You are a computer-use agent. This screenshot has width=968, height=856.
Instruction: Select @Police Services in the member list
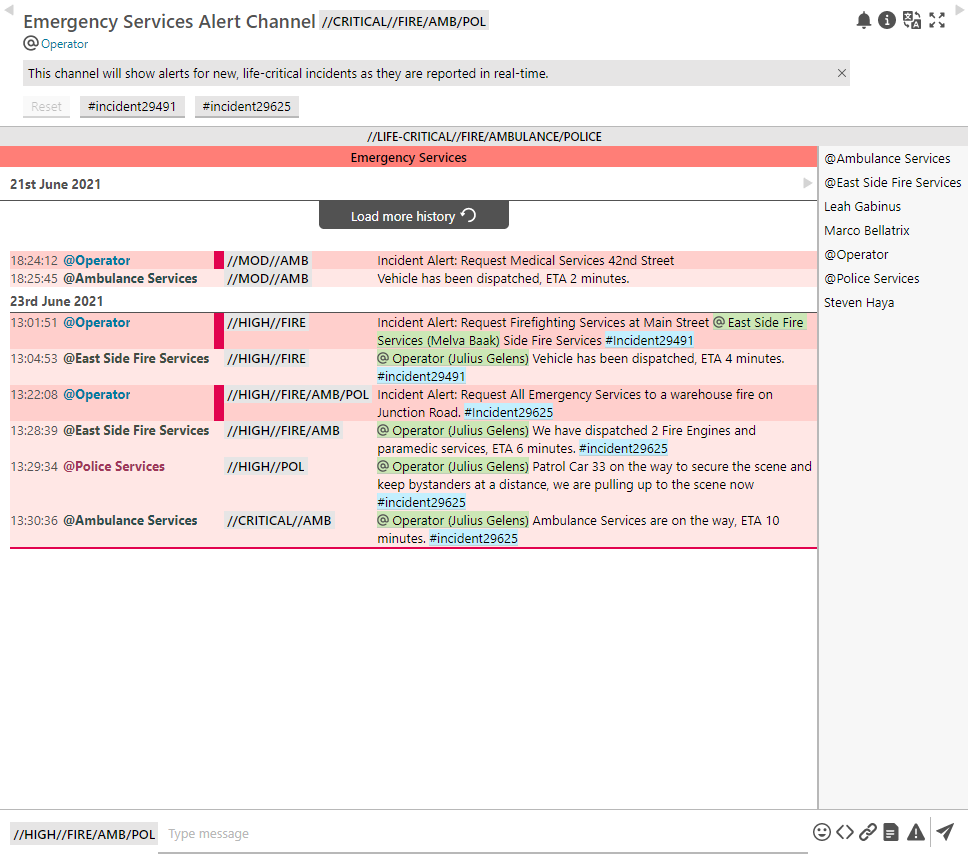tap(872, 279)
